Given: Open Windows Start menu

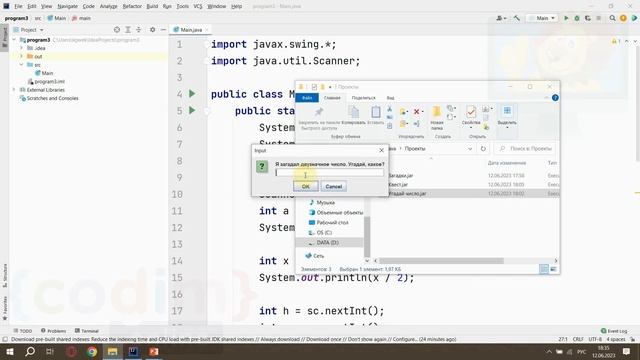Looking at the screenshot, I should [9, 351].
